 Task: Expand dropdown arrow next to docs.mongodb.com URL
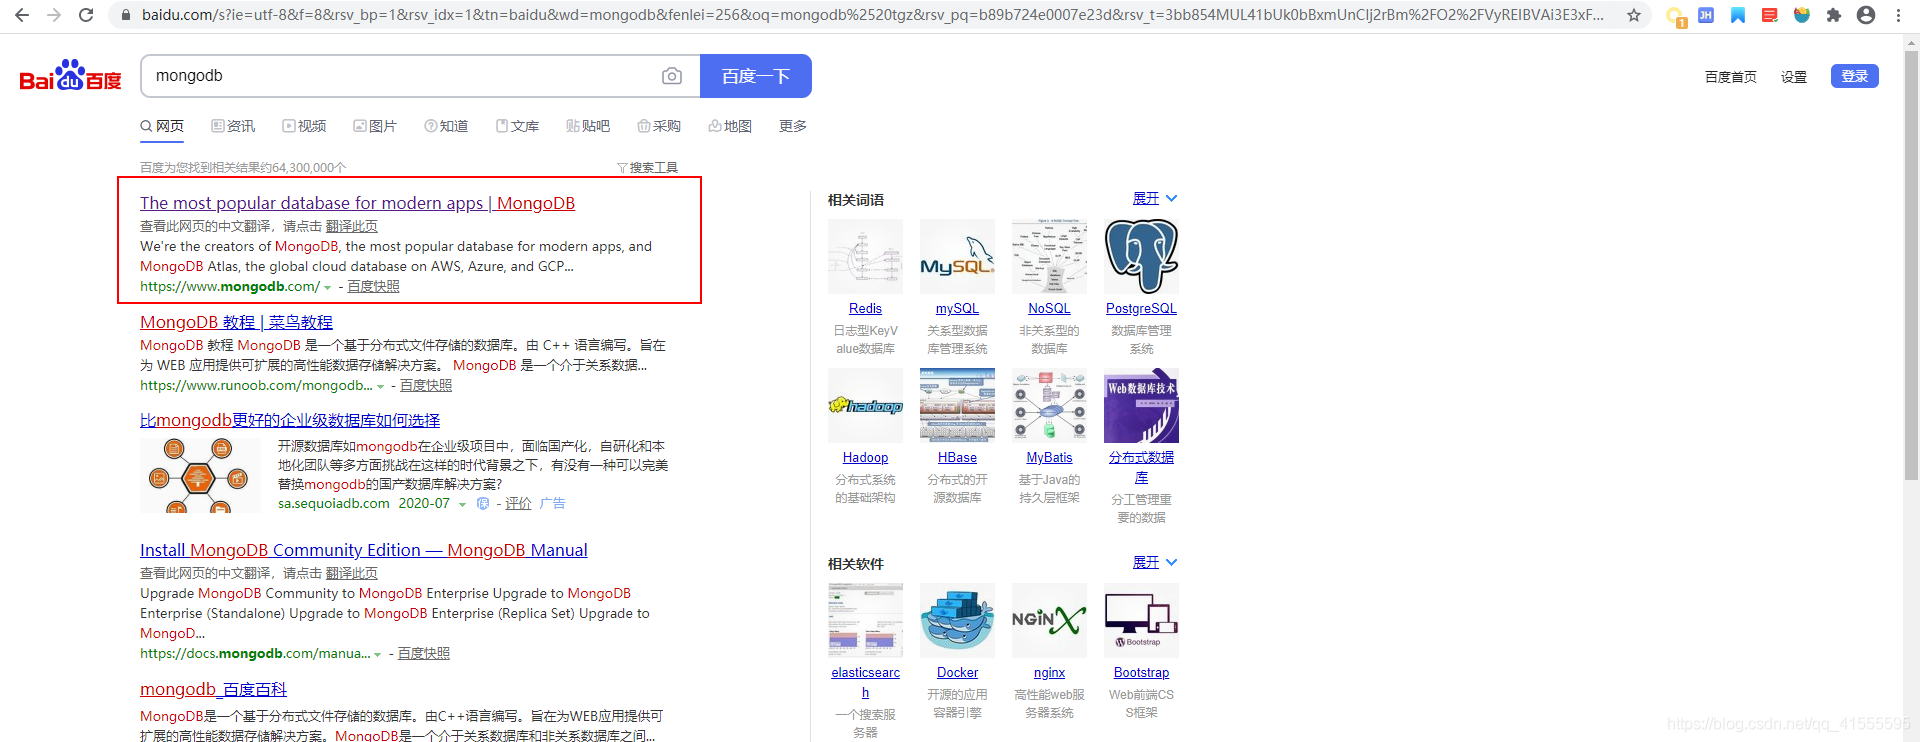377,654
